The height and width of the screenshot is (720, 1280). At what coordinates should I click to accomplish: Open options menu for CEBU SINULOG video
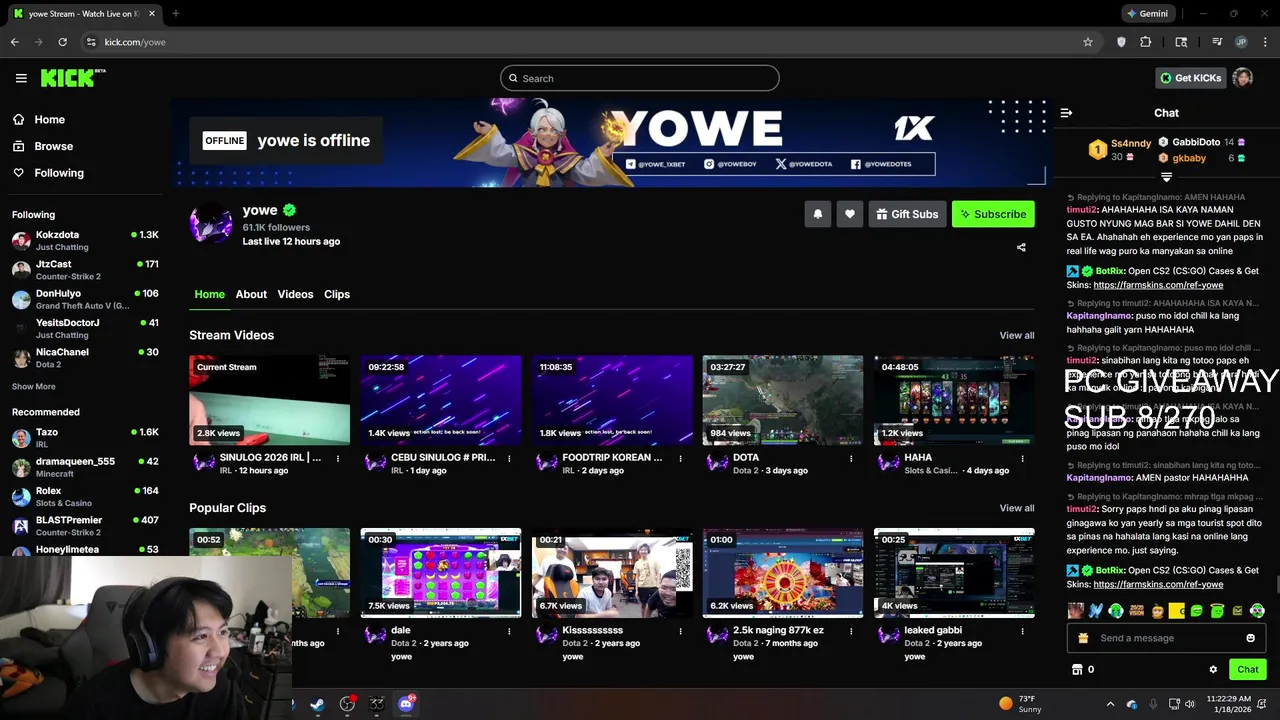(x=509, y=459)
